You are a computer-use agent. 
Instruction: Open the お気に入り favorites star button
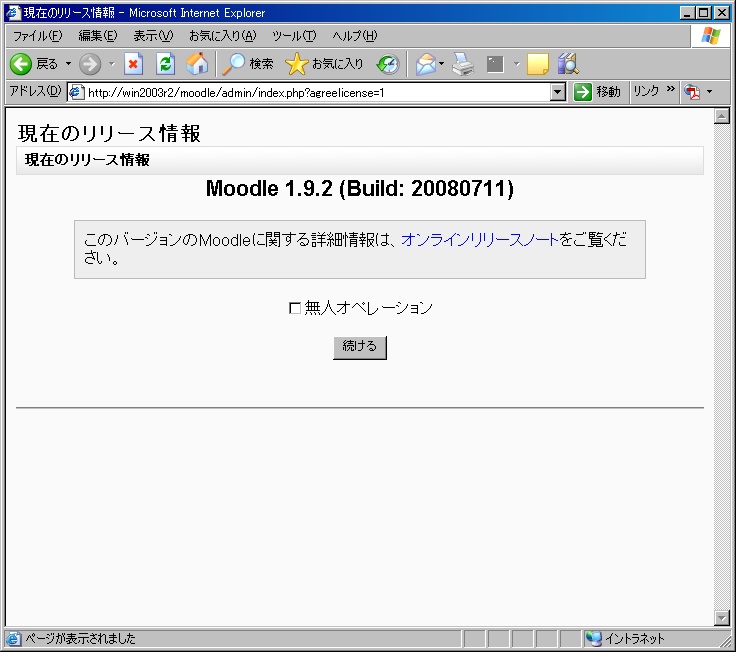click(x=324, y=64)
